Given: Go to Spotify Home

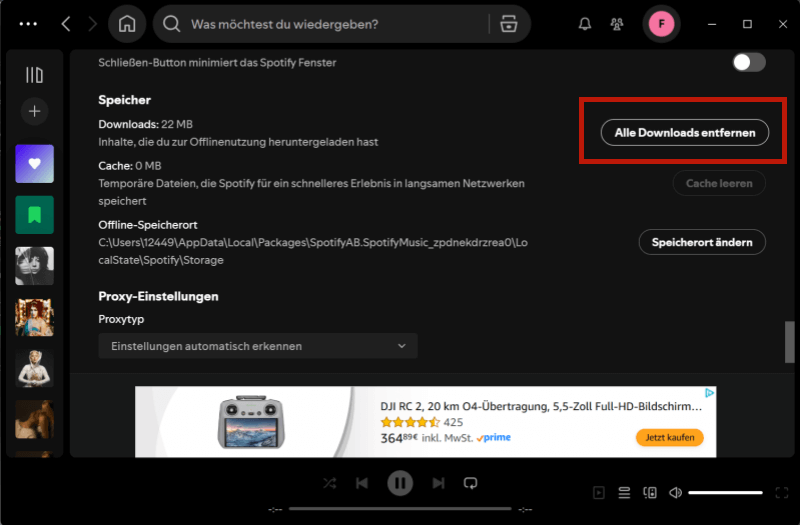Looking at the screenshot, I should [127, 24].
